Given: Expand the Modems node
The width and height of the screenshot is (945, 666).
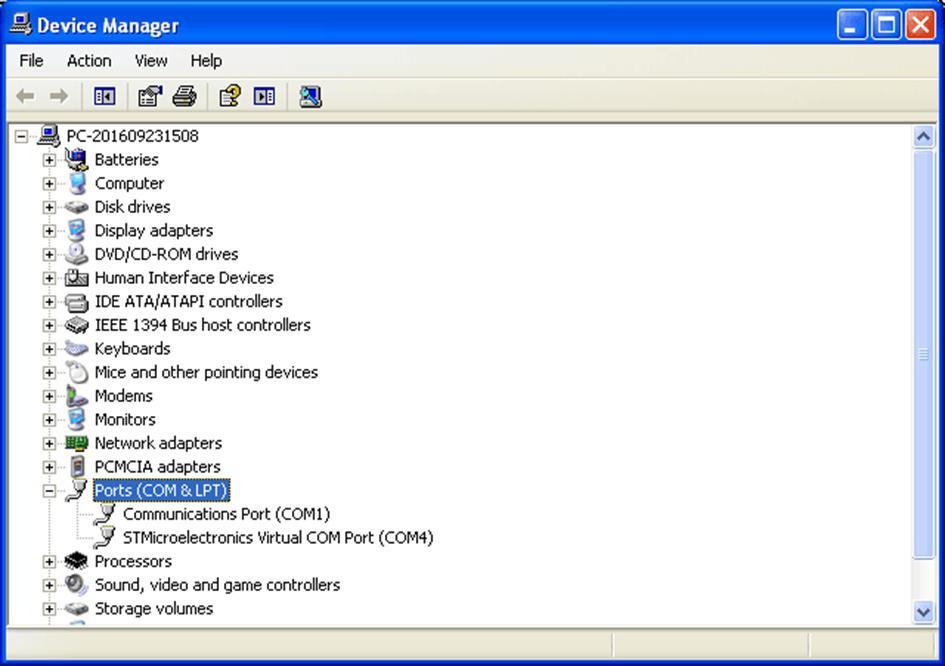Looking at the screenshot, I should pyautogui.click(x=49, y=397).
